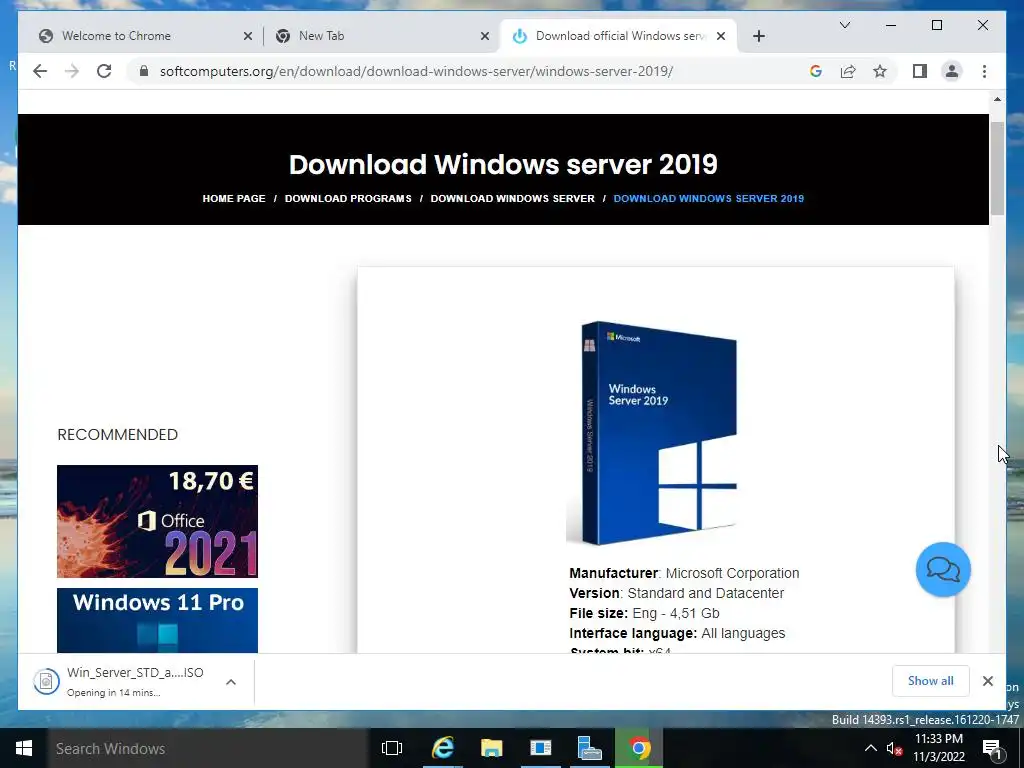Open a new tab with the plus button
The height and width of the screenshot is (768, 1024).
point(758,36)
